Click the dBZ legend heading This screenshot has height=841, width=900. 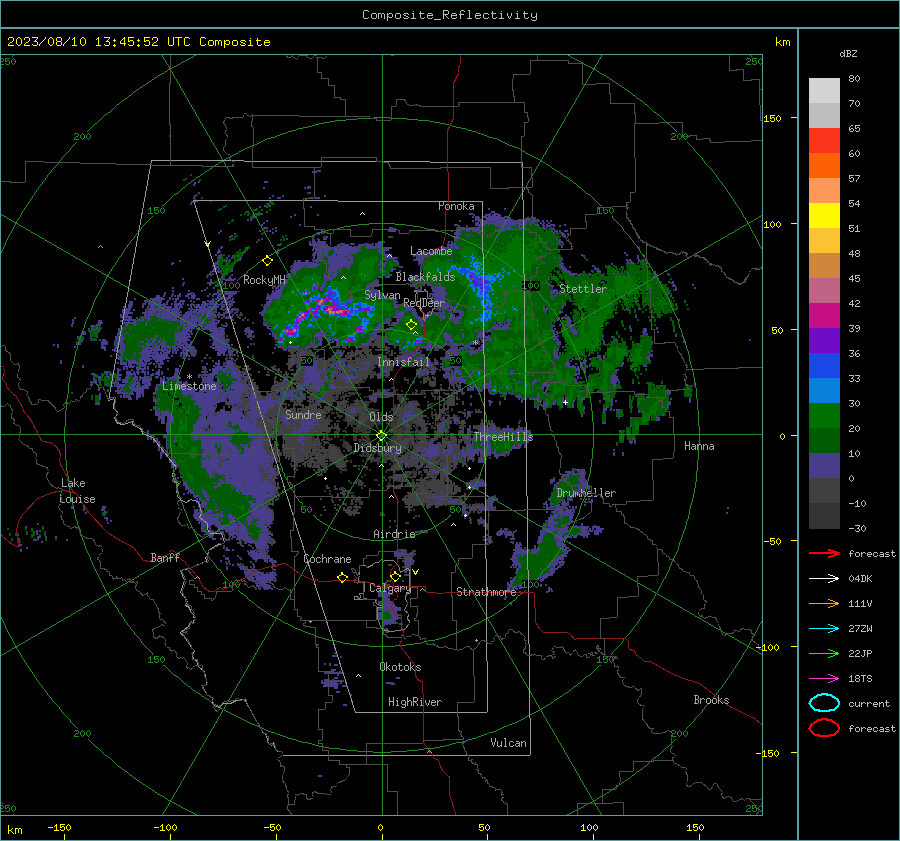(x=848, y=53)
